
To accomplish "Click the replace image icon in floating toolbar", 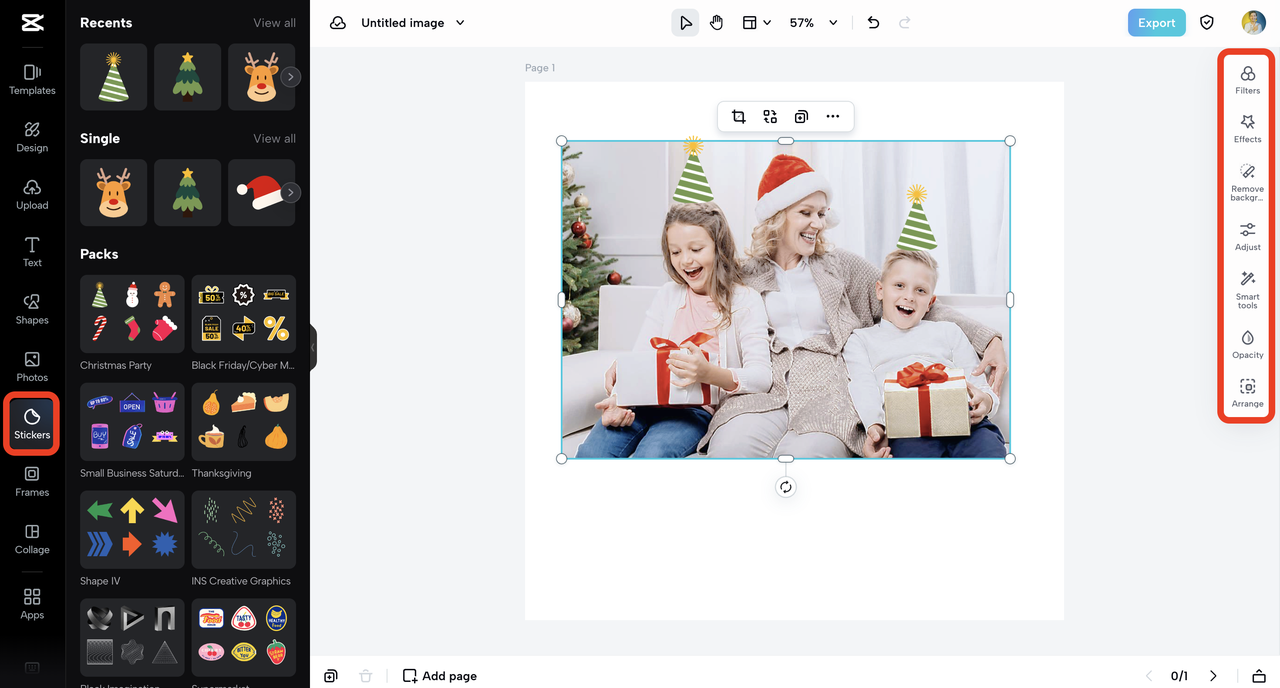I will [770, 117].
